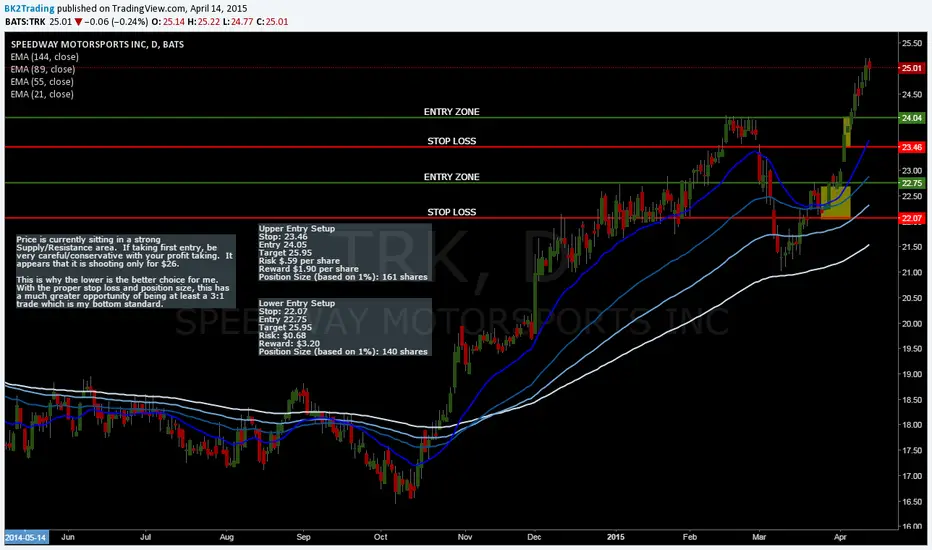Click the yellow zone above the 22.07 stop line
This screenshot has width=932, height=550.
836,202
